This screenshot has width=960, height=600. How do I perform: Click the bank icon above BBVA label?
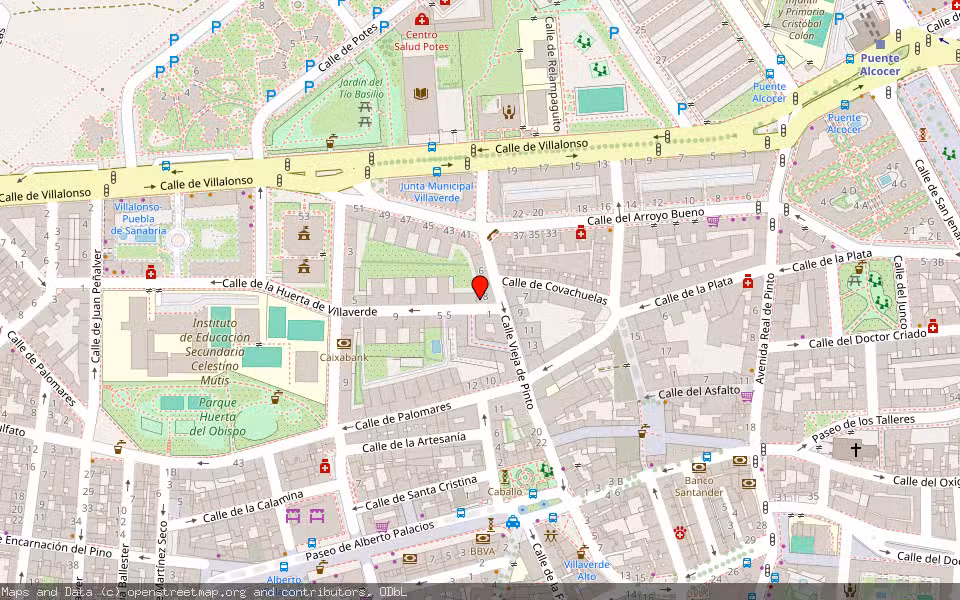(x=482, y=539)
